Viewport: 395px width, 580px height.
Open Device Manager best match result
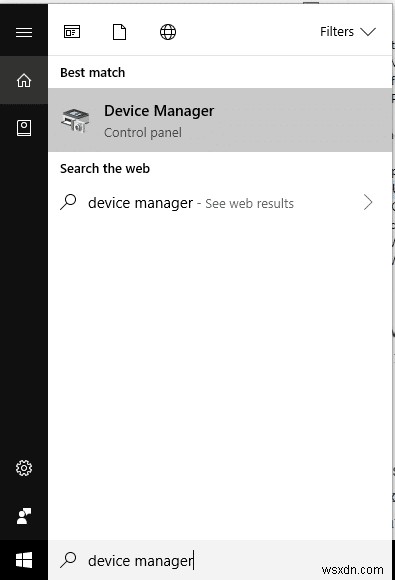point(220,120)
